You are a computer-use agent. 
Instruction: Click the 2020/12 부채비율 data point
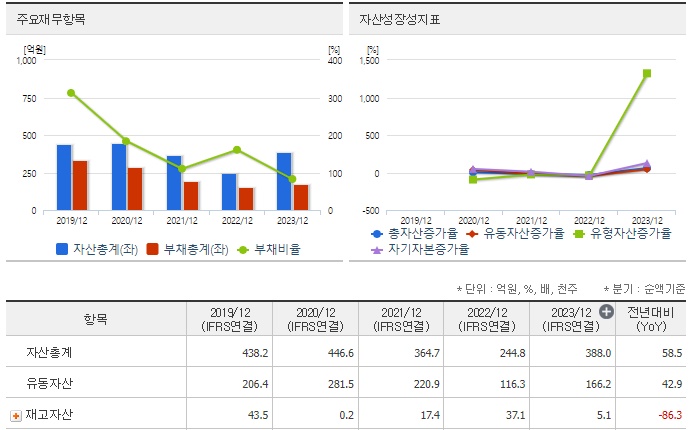tap(126, 141)
